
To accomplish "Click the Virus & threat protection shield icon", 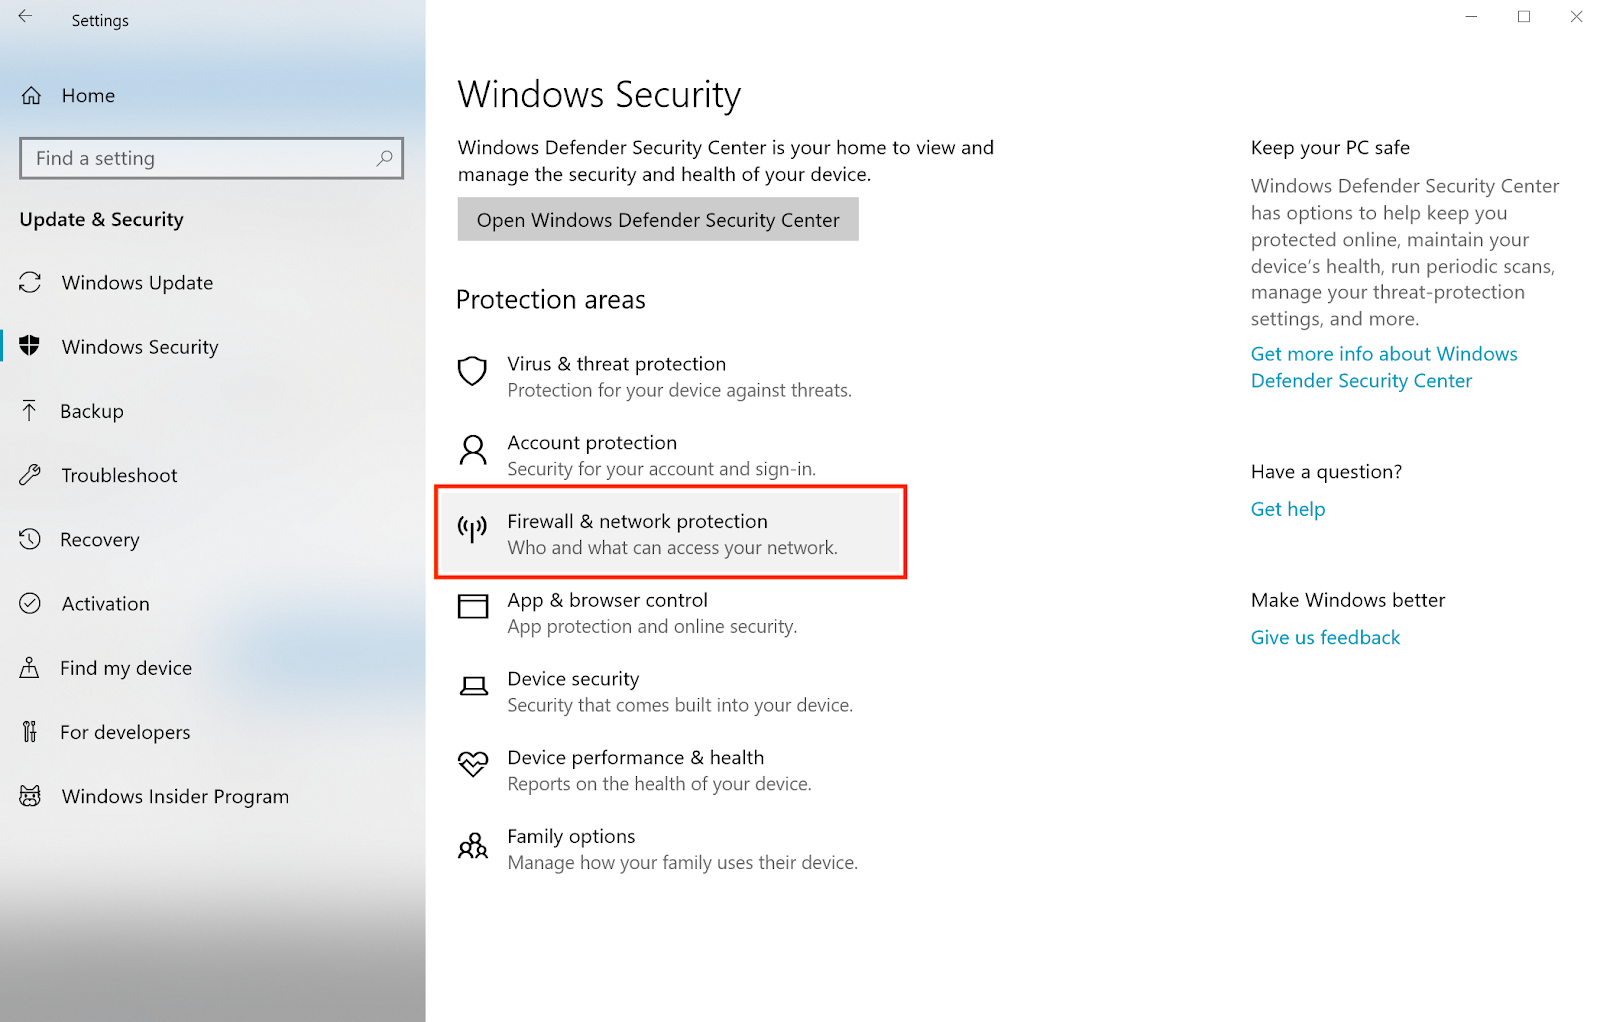I will (x=472, y=371).
